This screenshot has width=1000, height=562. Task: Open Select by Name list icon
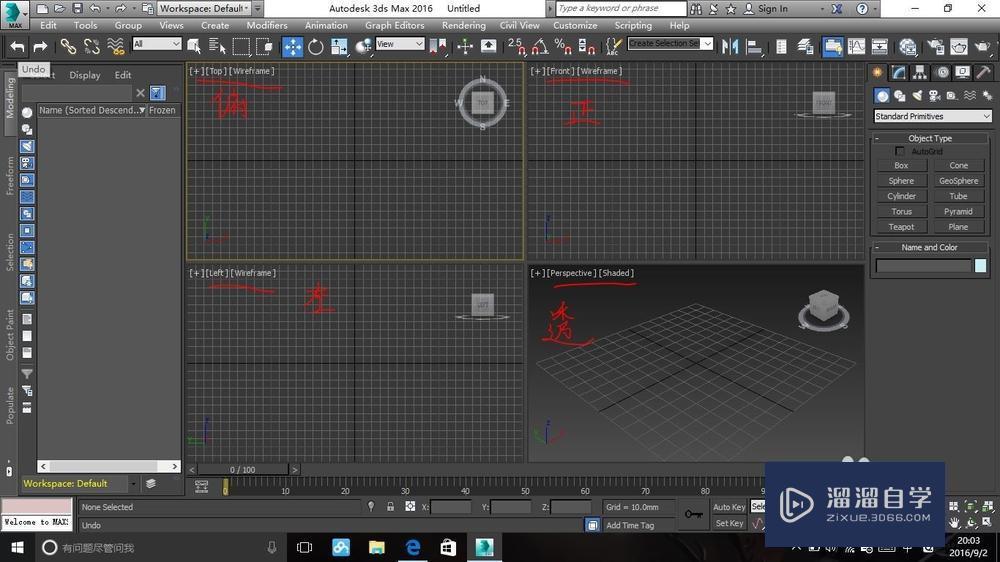[217, 47]
